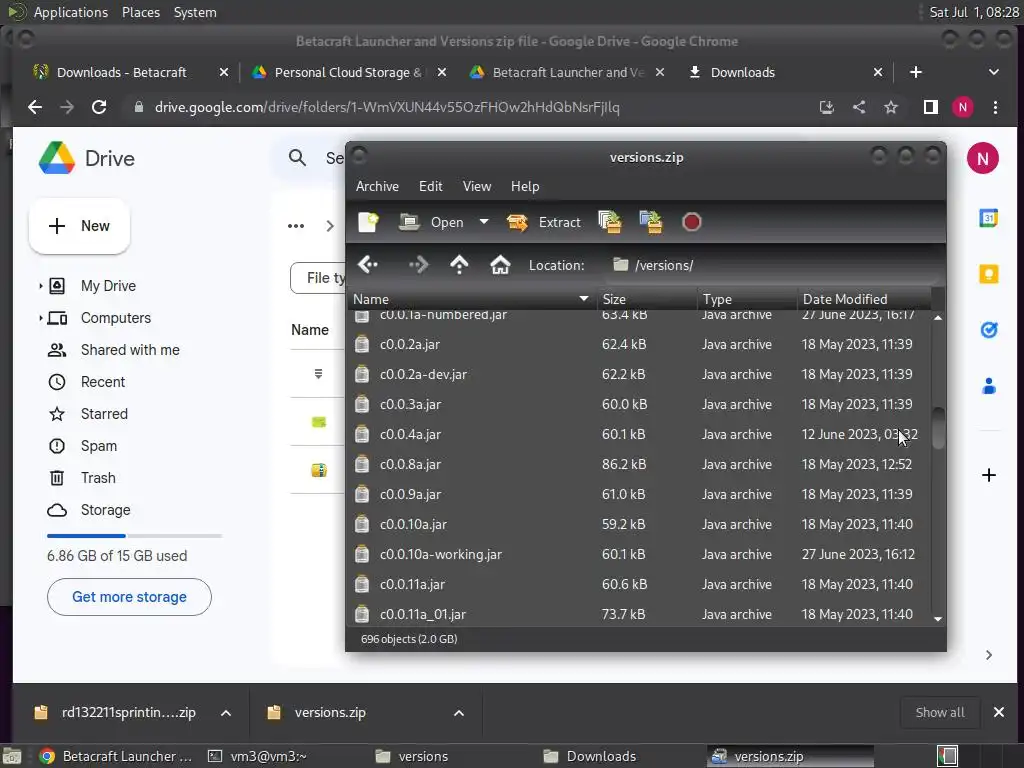Viewport: 1024px width, 768px height.
Task: Click the add files icon in archive toolbar
Action: tap(610, 222)
